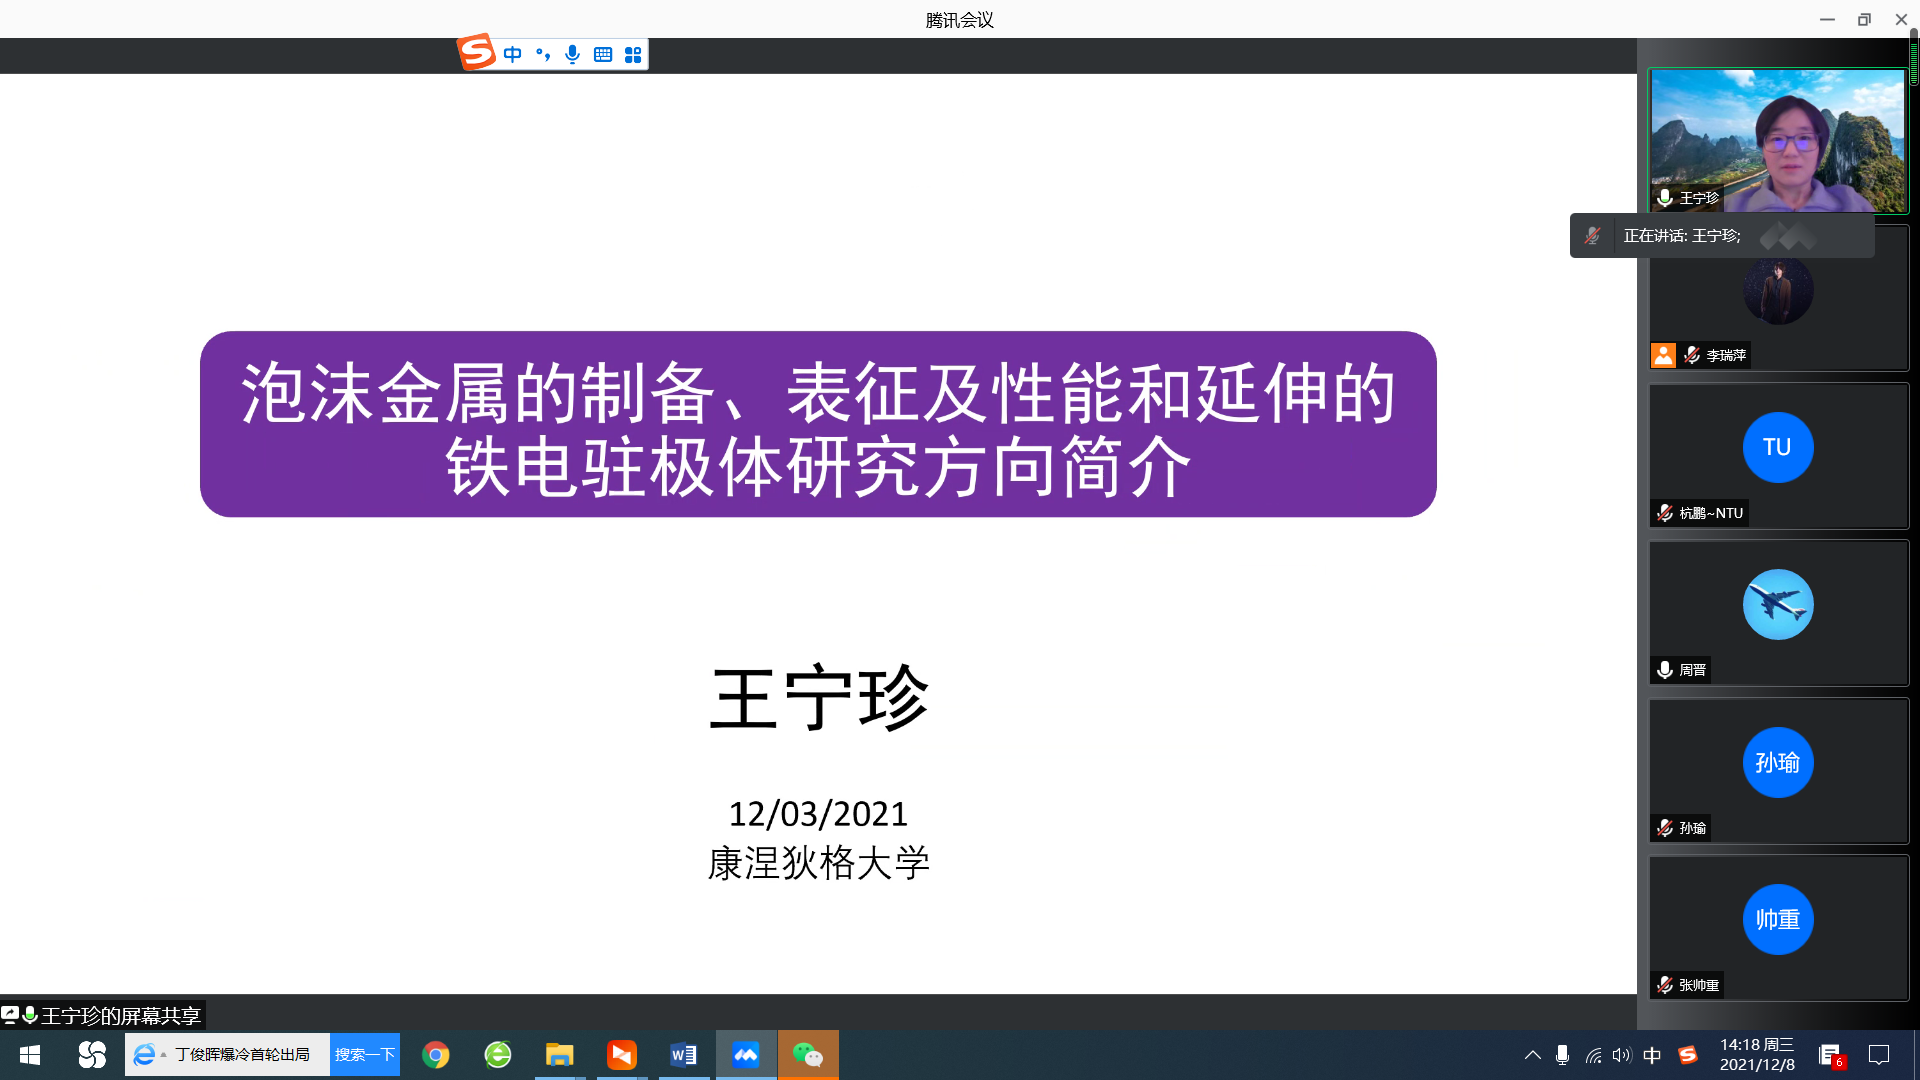Toggle Sogou Chinese/English input mode
This screenshot has height=1080, width=1920.
pos(513,55)
